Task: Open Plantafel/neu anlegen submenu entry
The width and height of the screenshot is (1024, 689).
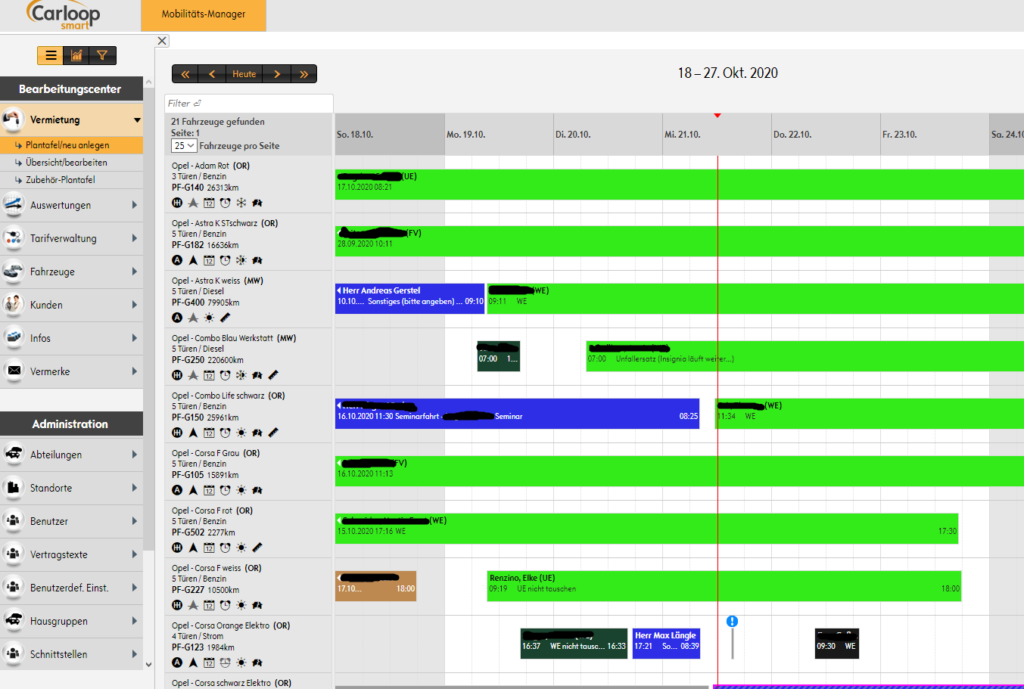Action: click(x=71, y=145)
